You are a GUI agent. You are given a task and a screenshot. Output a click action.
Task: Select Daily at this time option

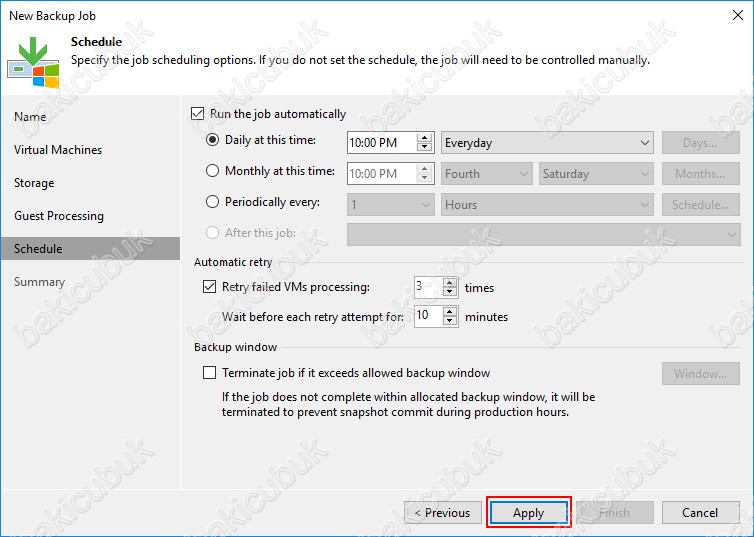[212, 140]
